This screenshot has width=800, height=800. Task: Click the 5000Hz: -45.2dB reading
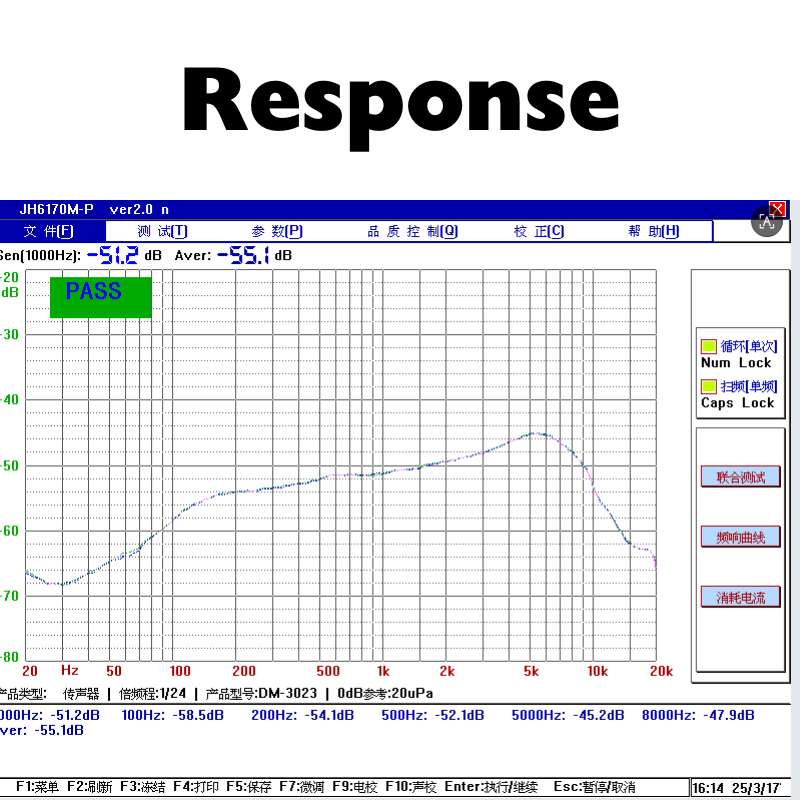pos(568,715)
